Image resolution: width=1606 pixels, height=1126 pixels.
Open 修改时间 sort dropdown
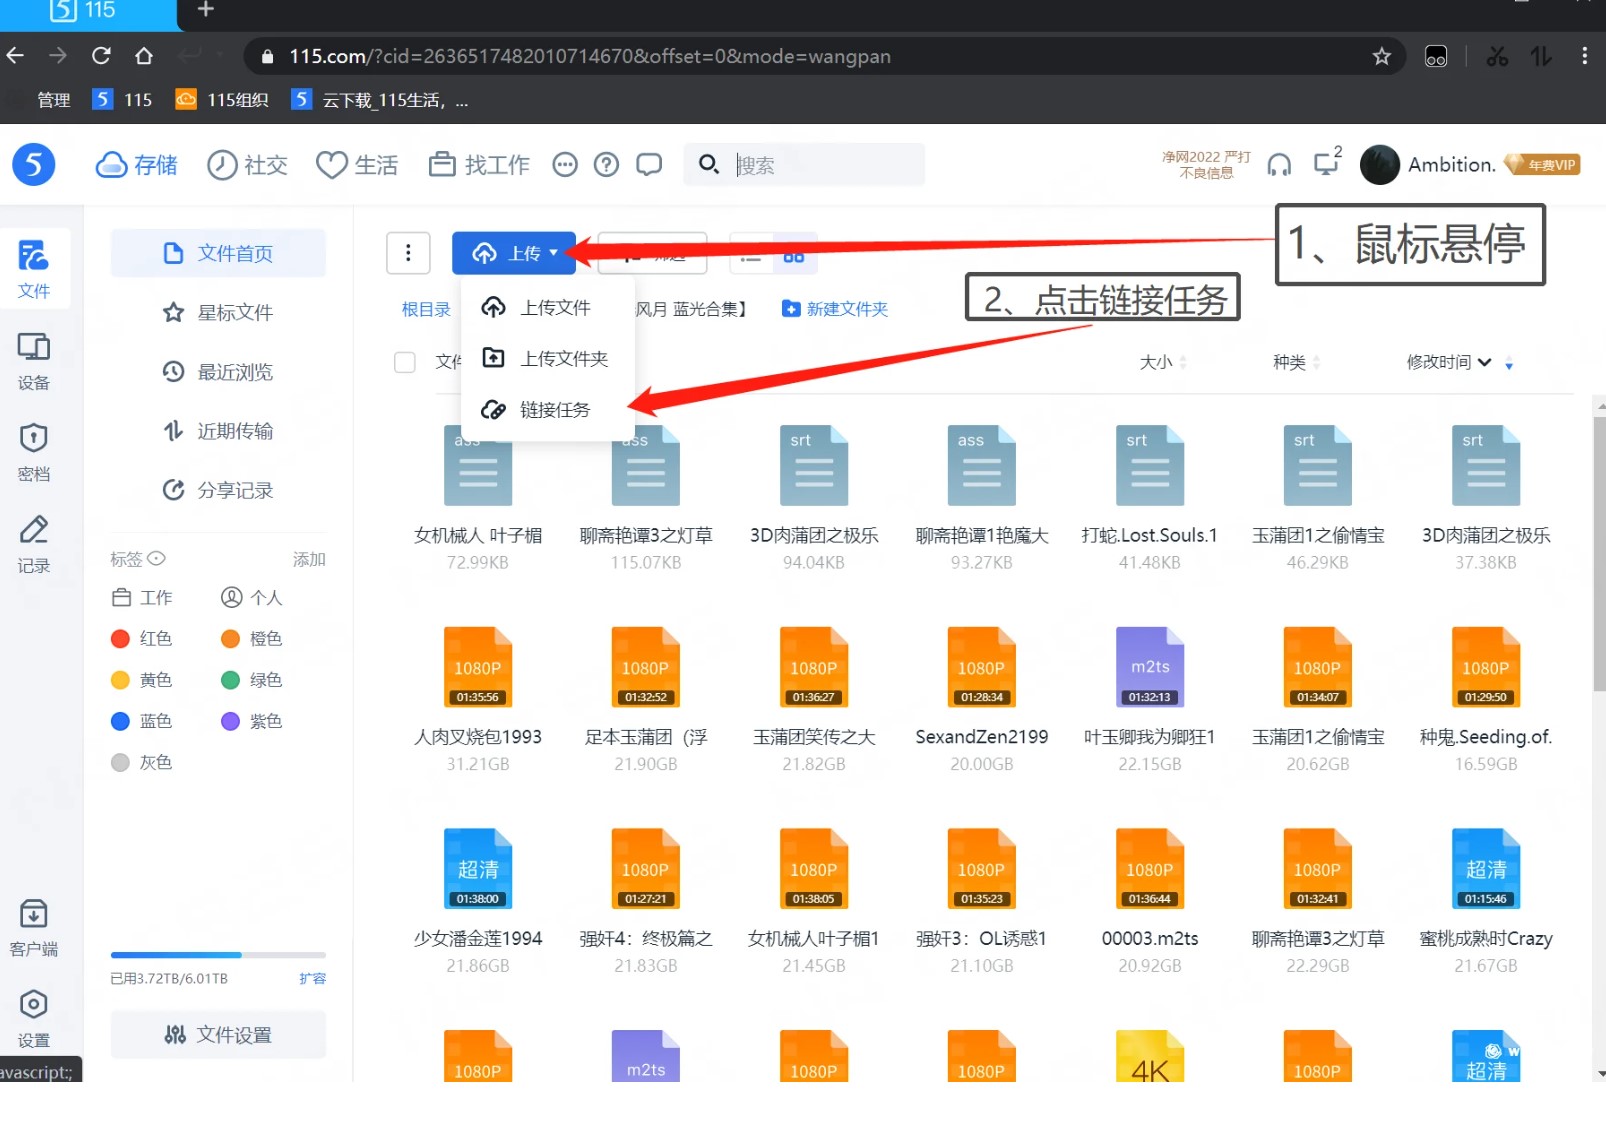pos(1448,362)
